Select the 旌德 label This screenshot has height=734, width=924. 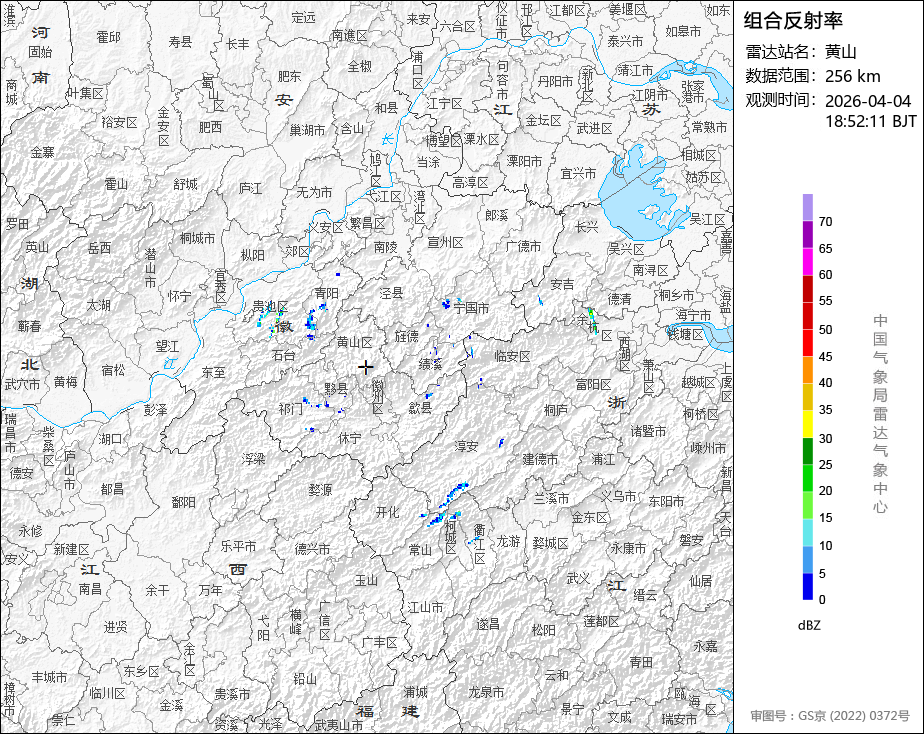point(407,336)
